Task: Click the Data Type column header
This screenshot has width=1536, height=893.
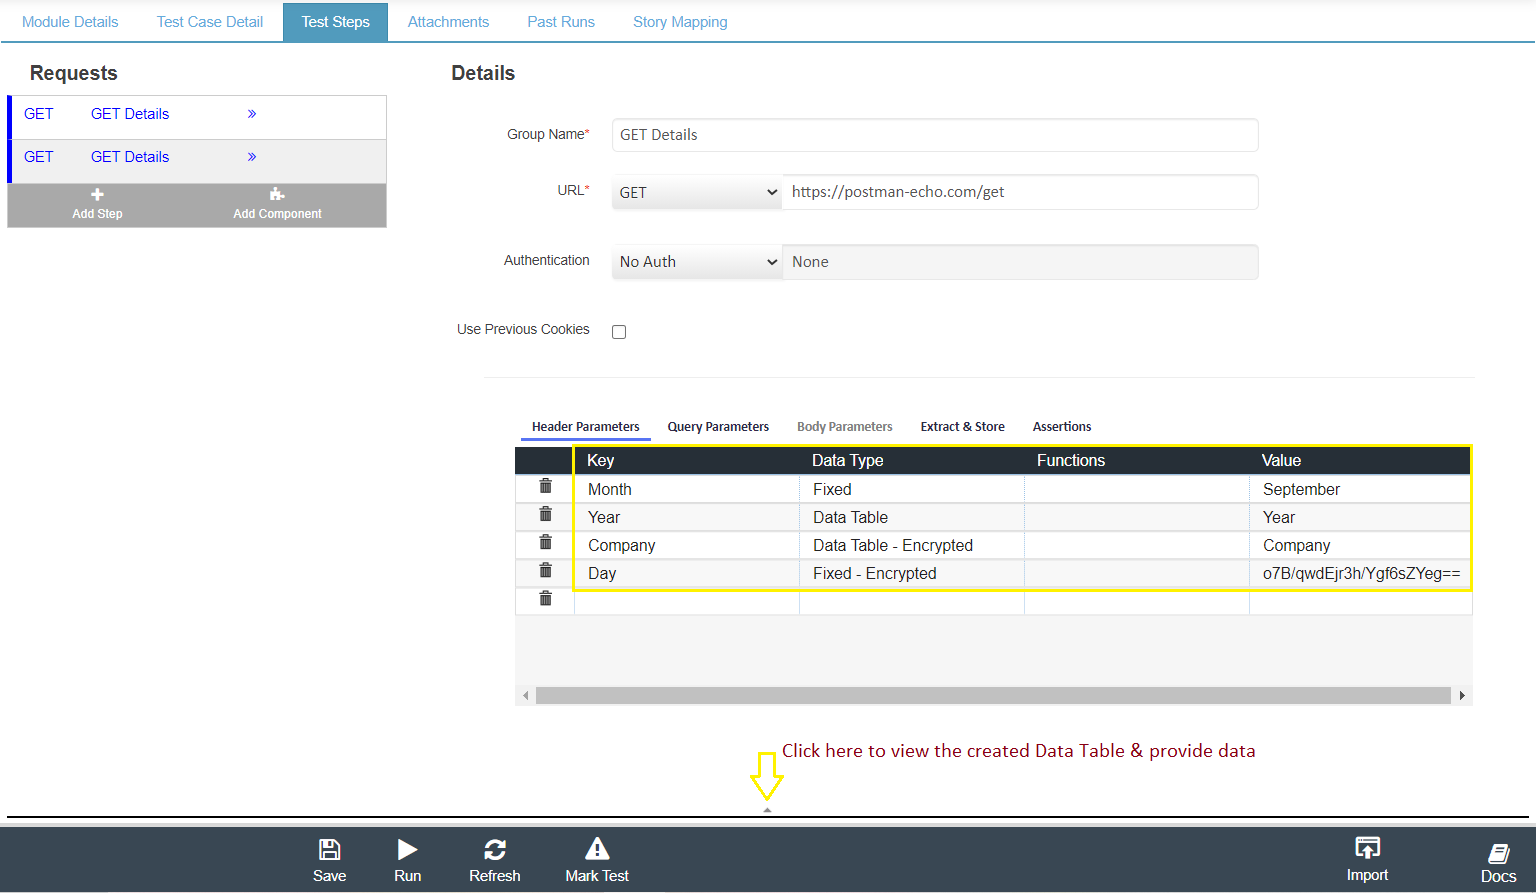Action: (912, 460)
